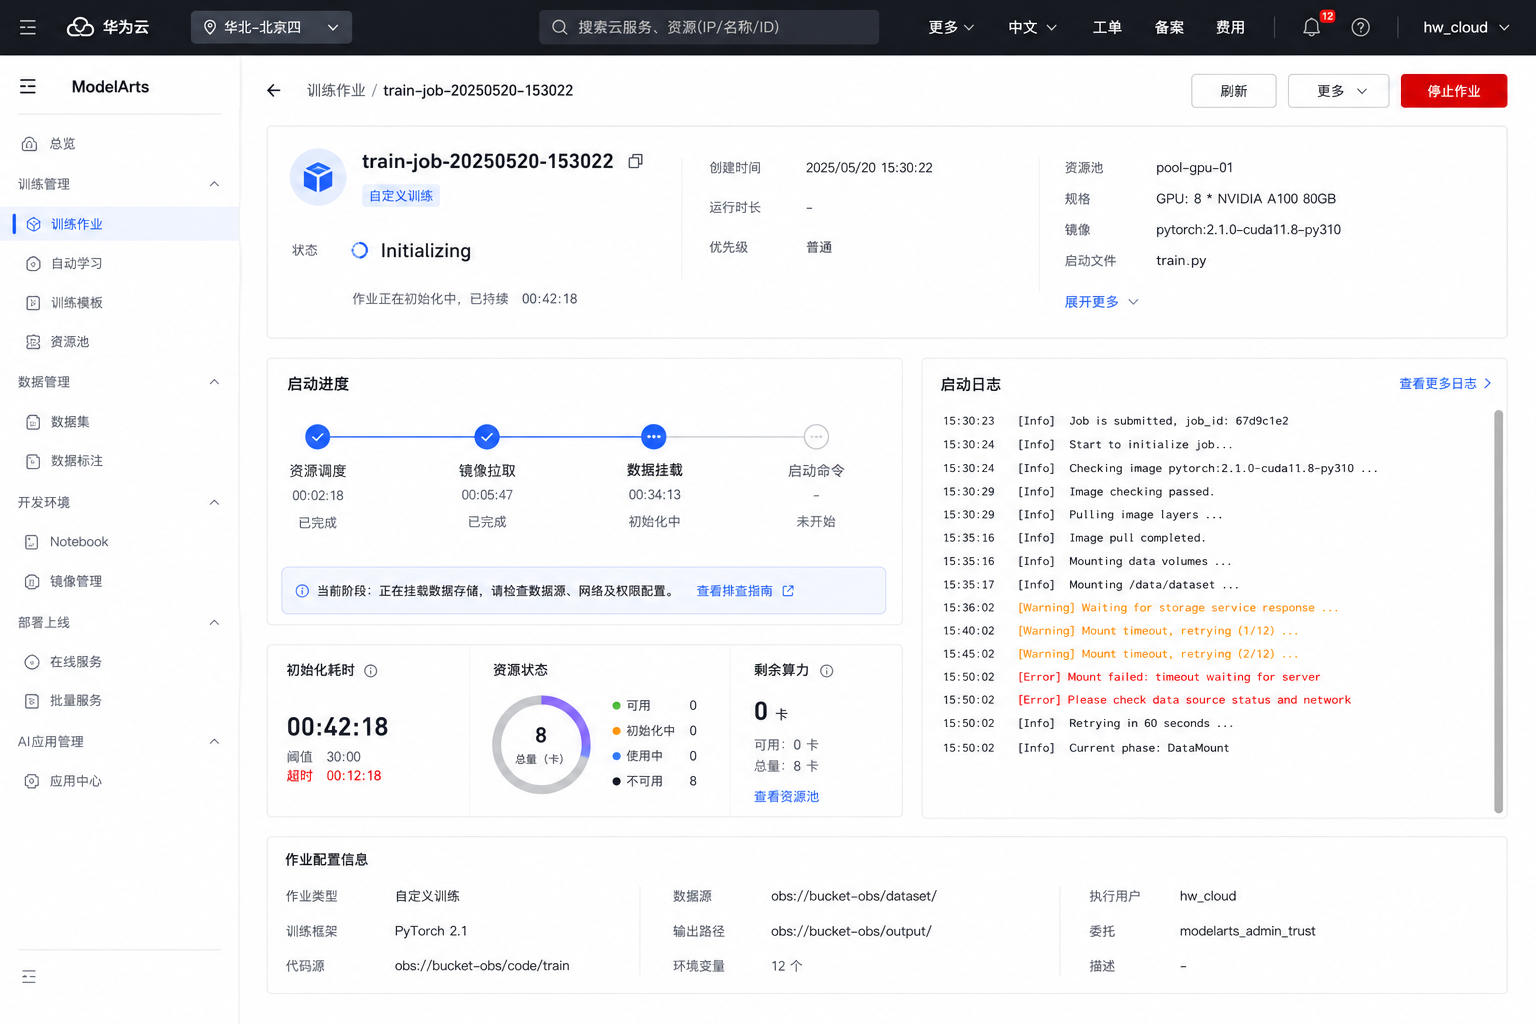Screen dimensions: 1536x1024
Task: Open 备案 in the top navigation
Action: (x=1169, y=27)
